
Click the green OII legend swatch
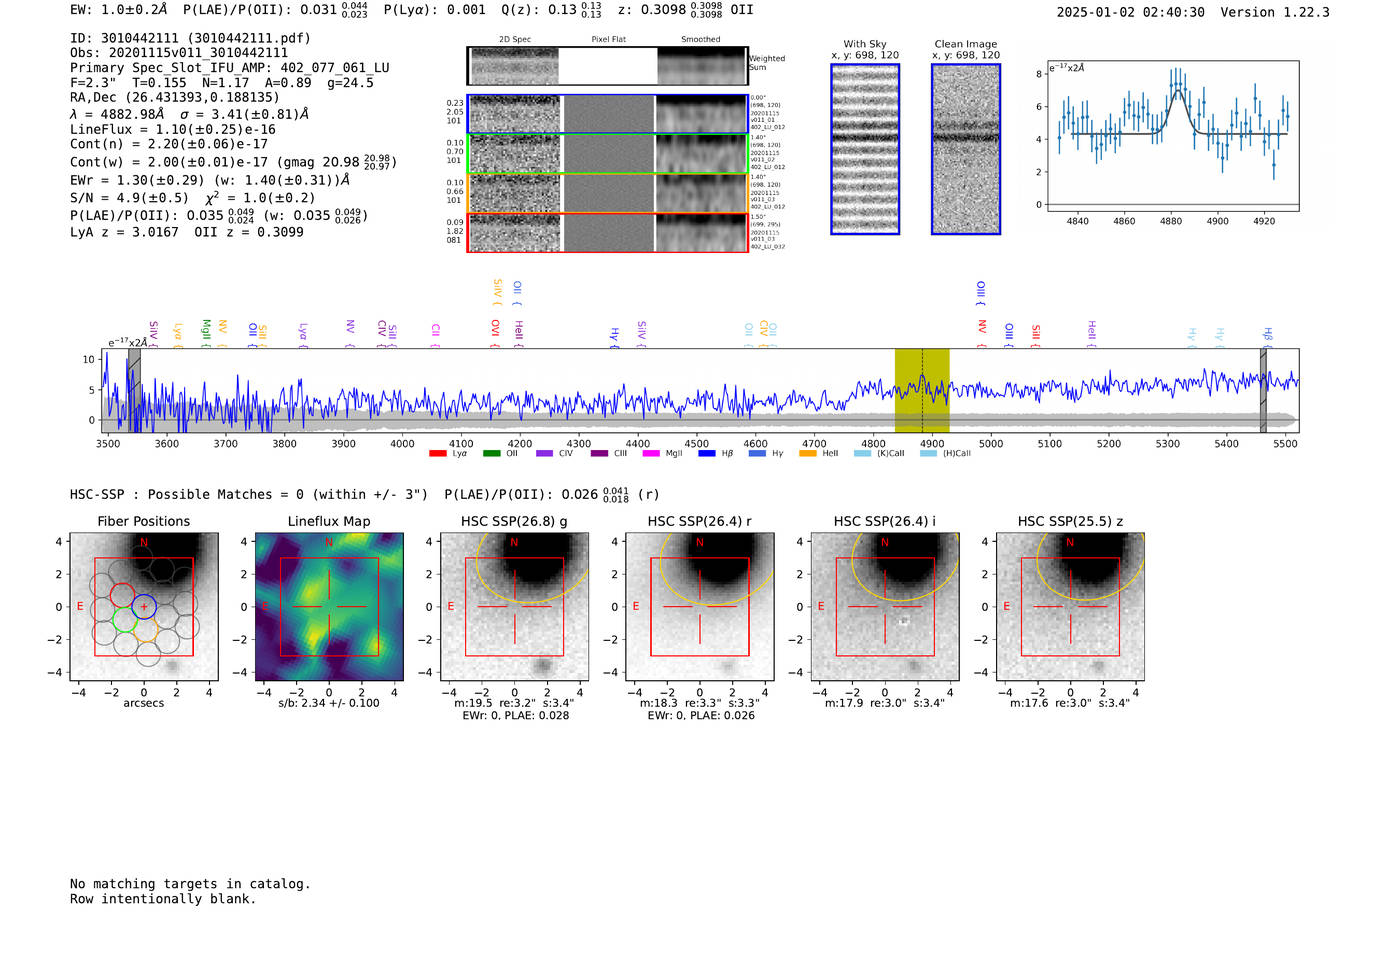491,454
